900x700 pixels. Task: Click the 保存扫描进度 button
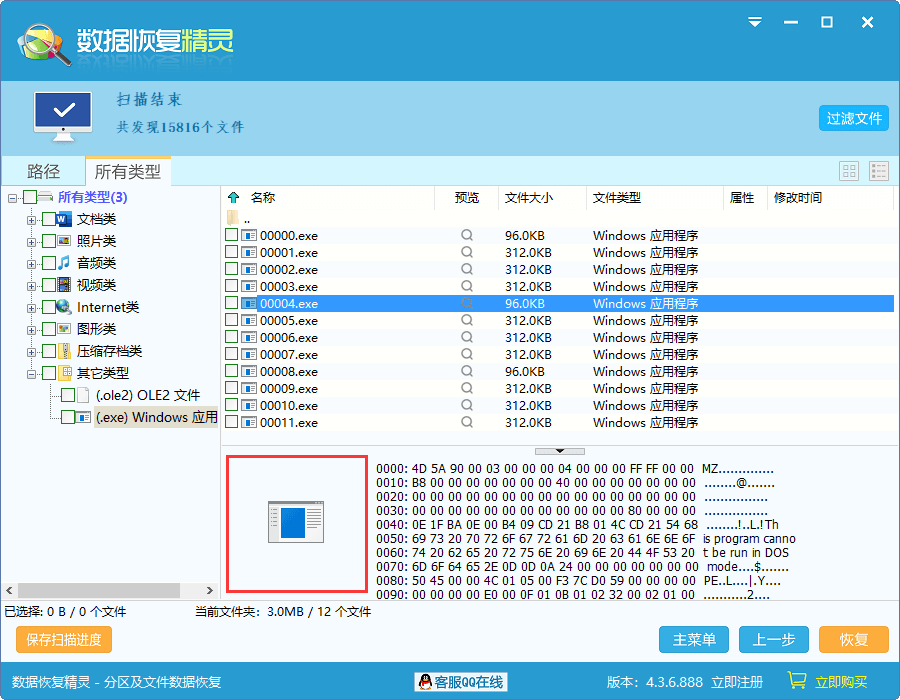64,639
